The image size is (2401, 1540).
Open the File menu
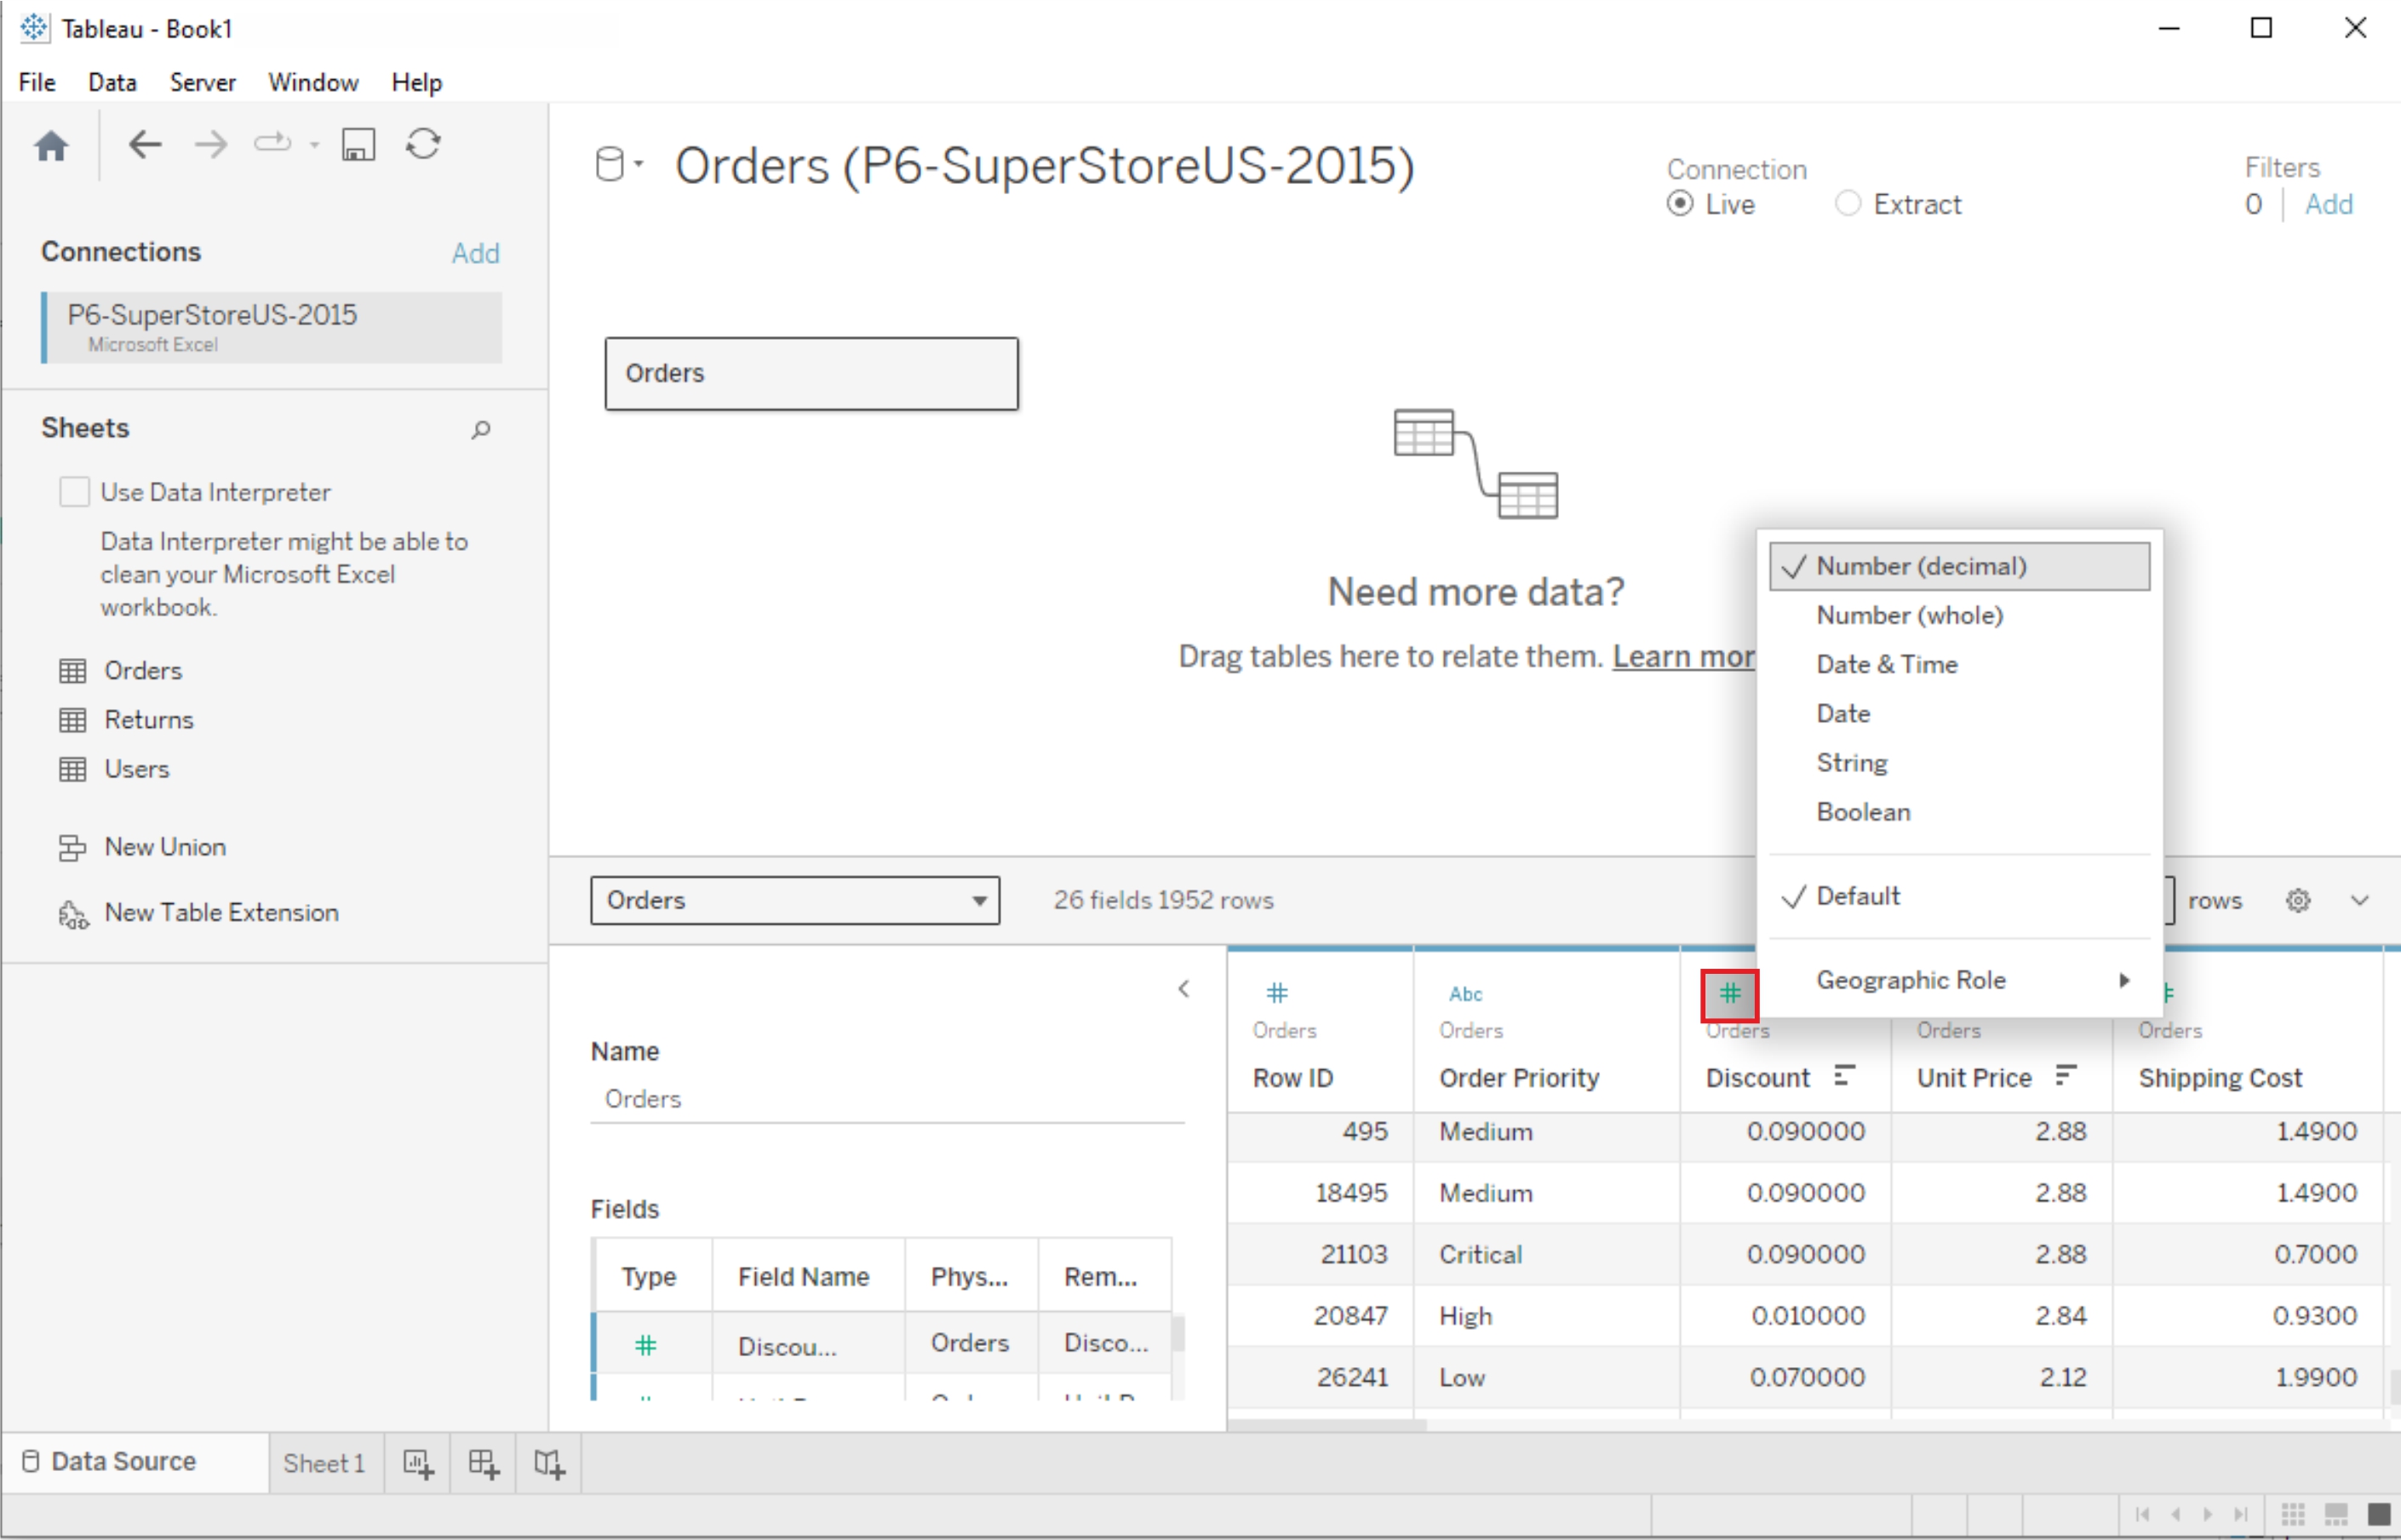click(37, 82)
